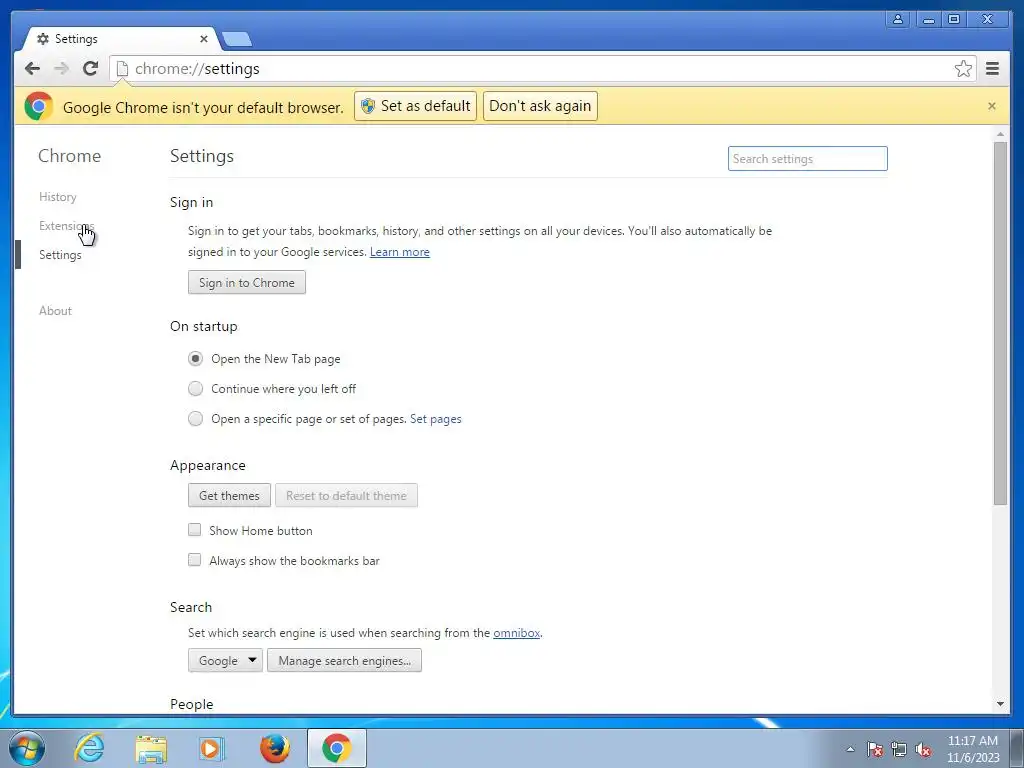The height and width of the screenshot is (768, 1024).
Task: Click the scrollbar down arrow
Action: click(1000, 704)
